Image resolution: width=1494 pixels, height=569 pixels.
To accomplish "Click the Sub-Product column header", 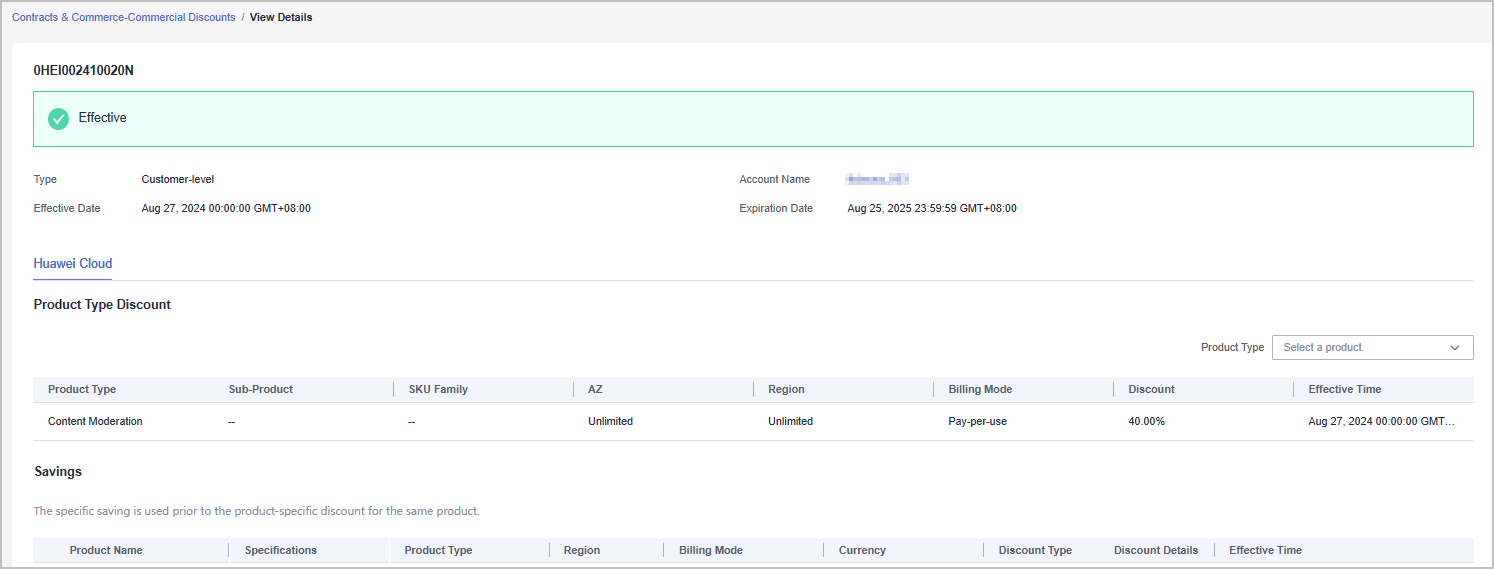I will tap(261, 389).
